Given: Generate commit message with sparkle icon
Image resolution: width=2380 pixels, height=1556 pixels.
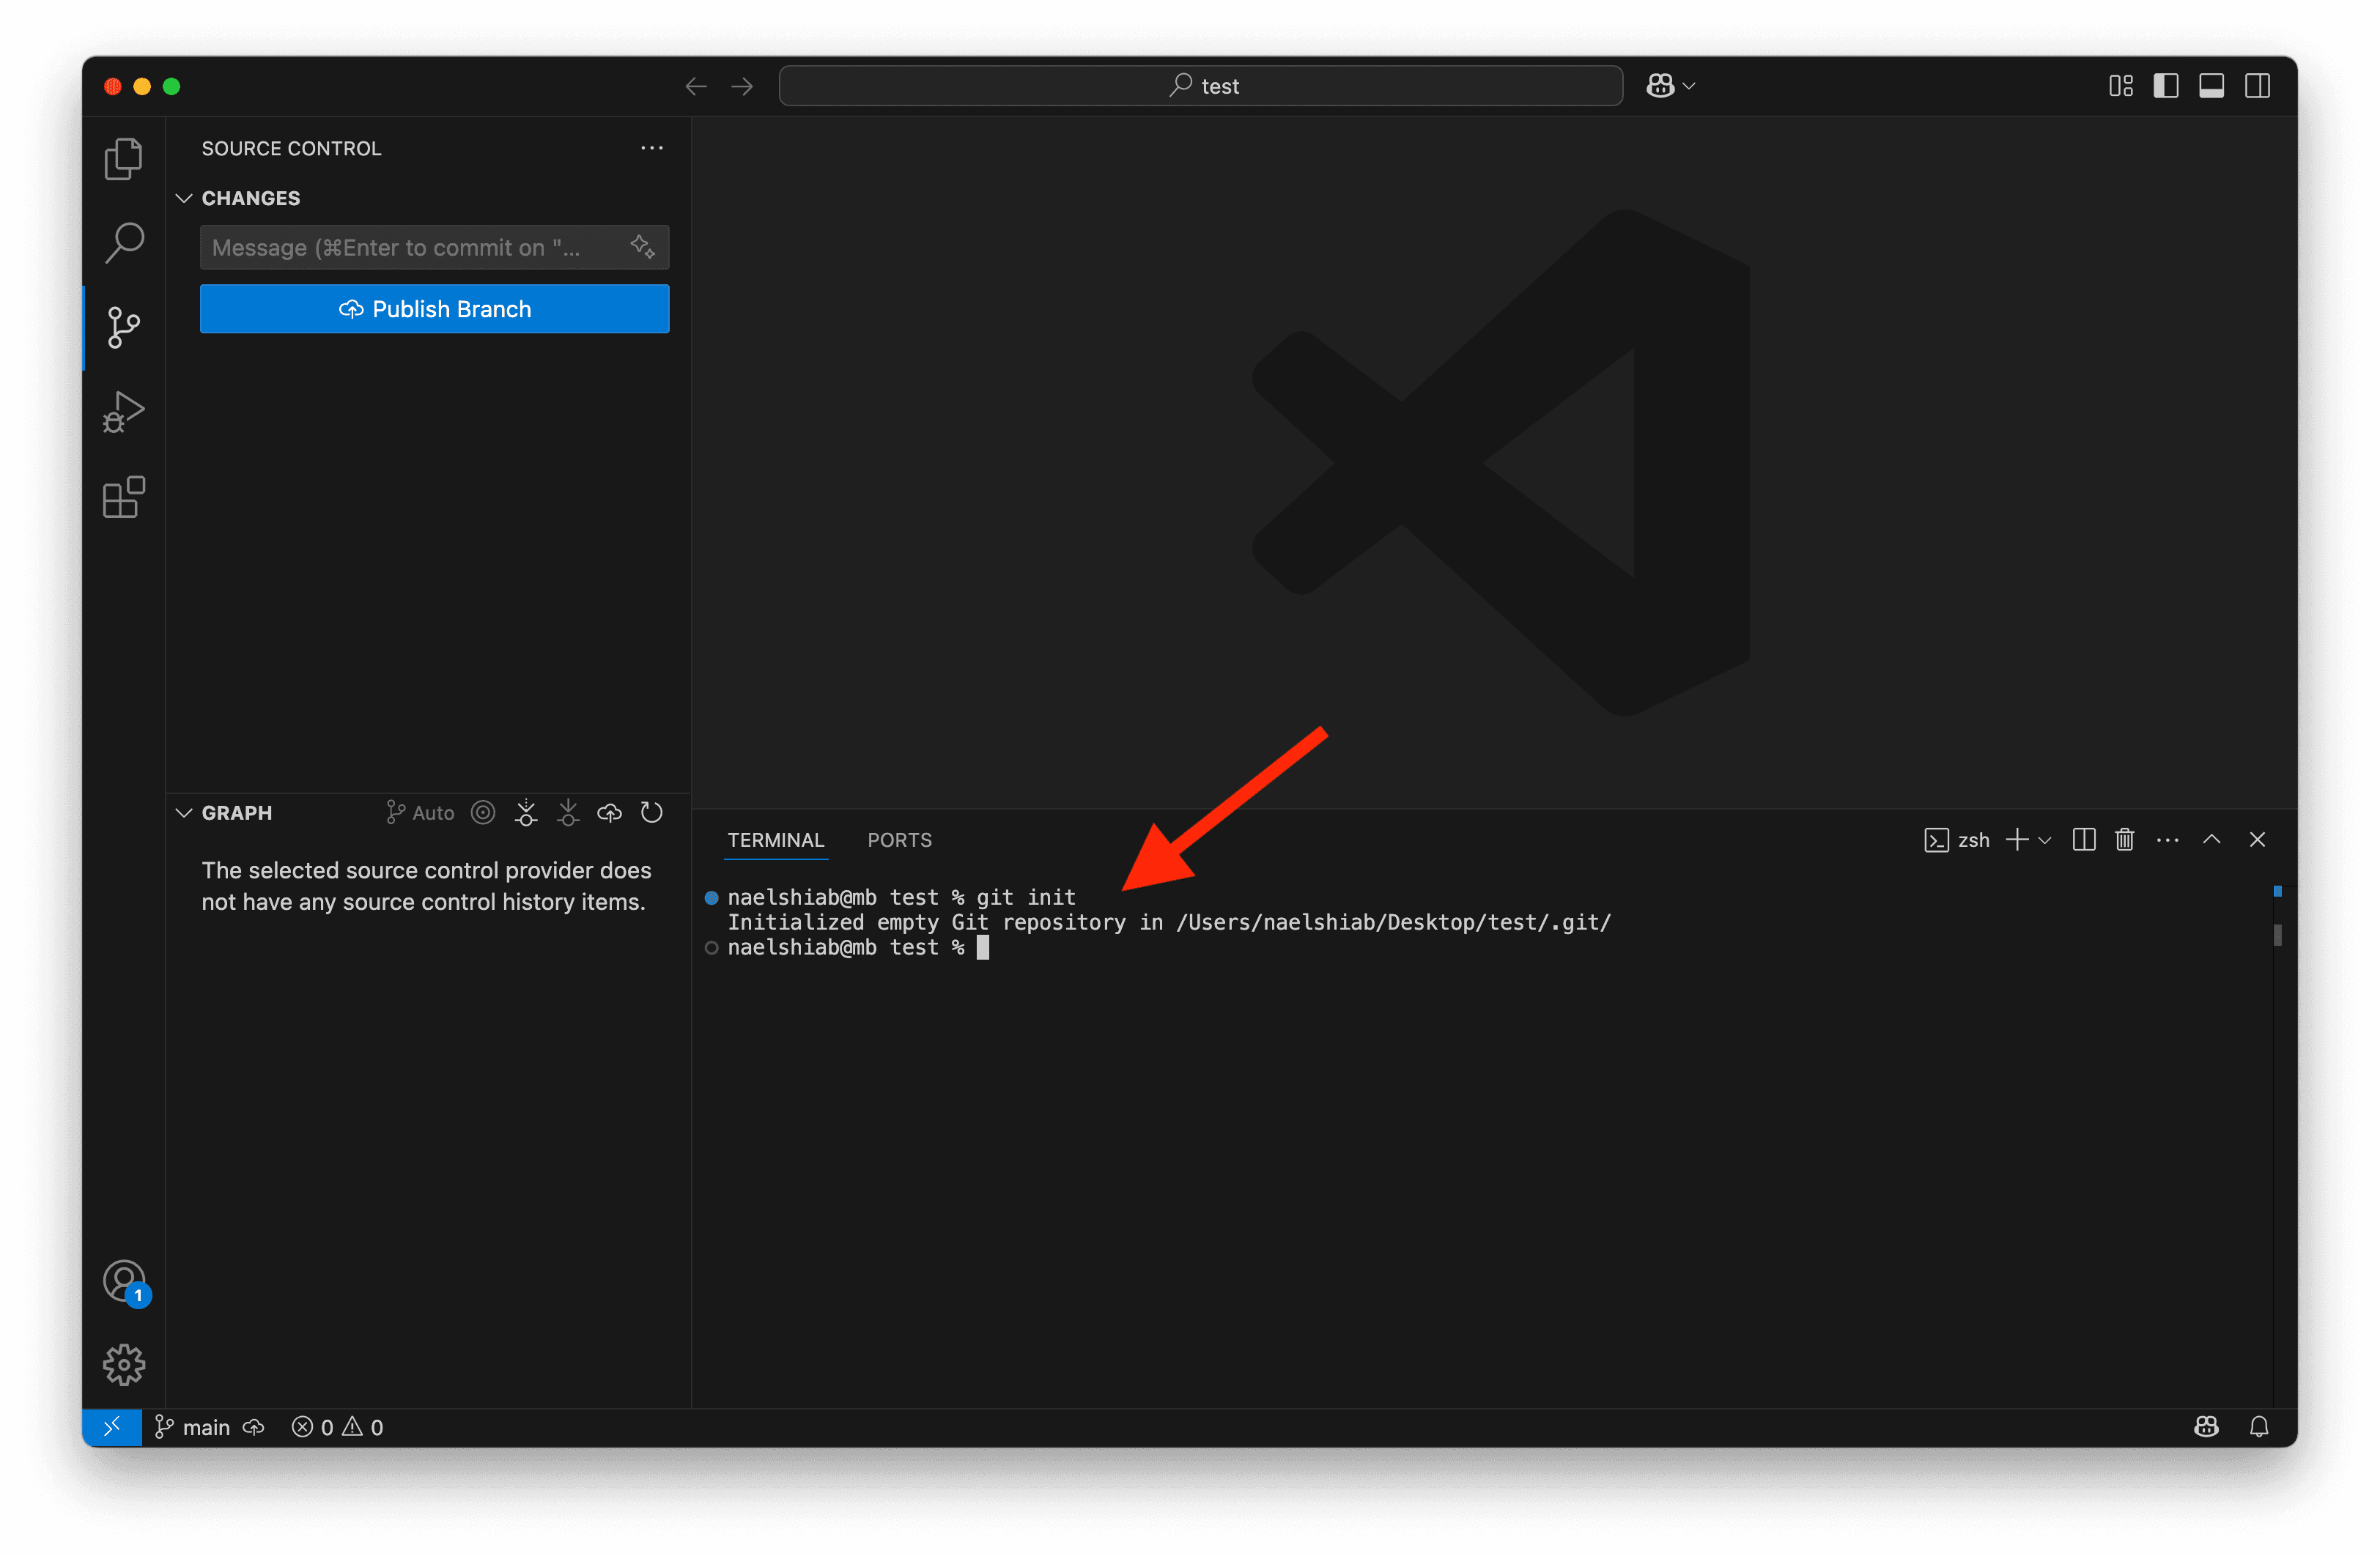Looking at the screenshot, I should (x=643, y=247).
